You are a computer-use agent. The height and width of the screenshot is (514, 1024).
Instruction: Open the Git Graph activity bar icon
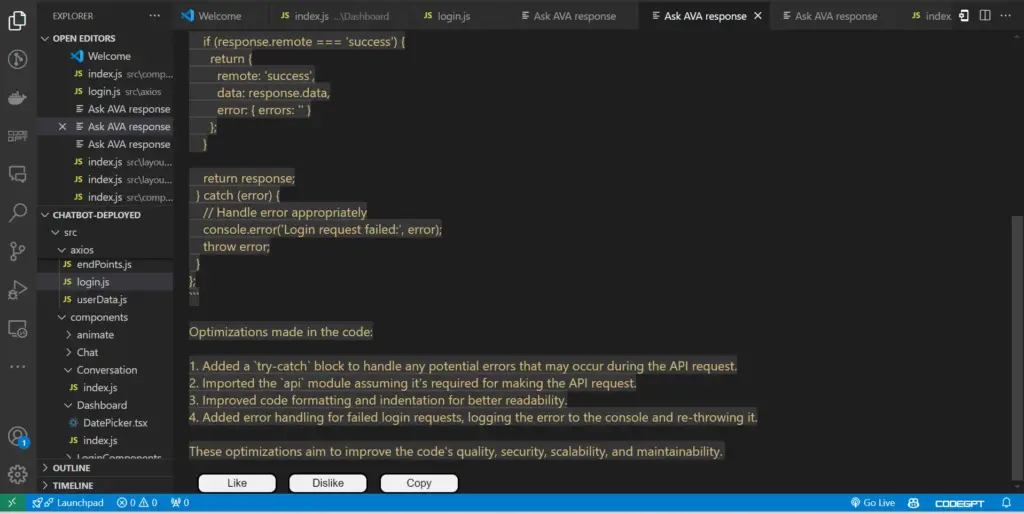coord(18,59)
